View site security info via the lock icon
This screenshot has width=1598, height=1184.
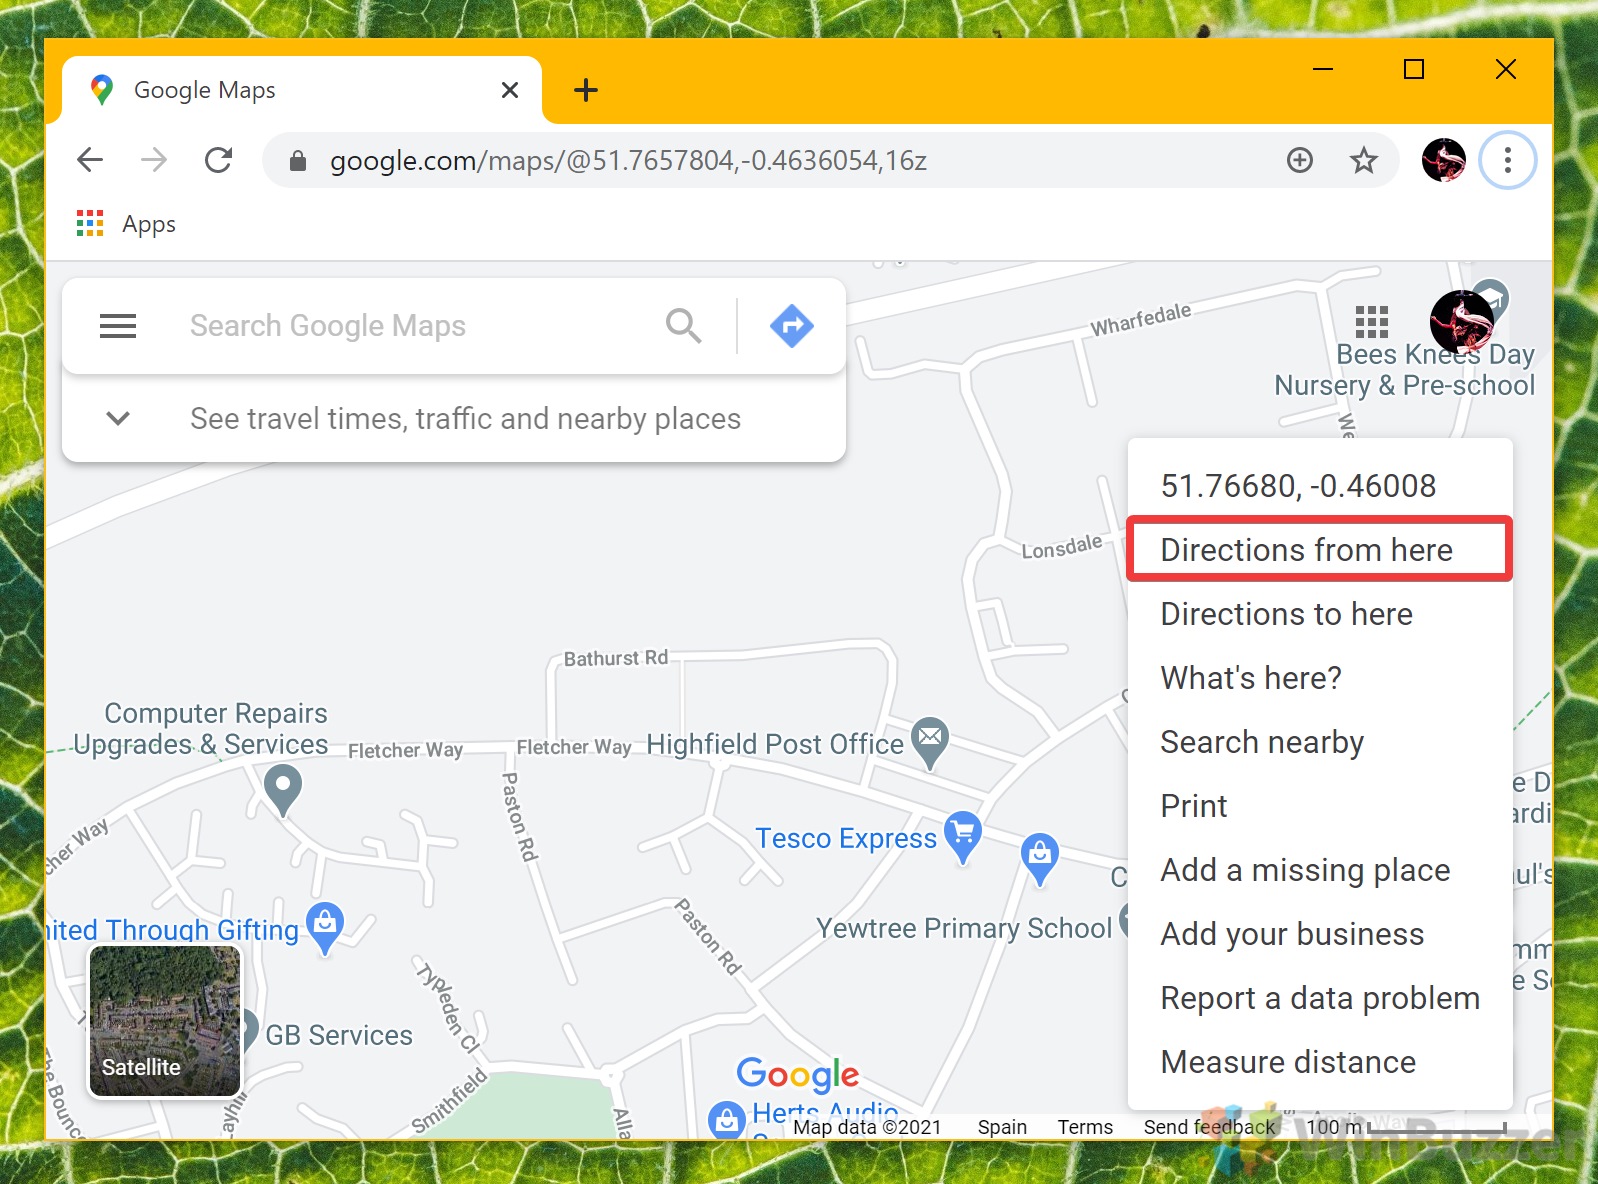coord(297,160)
